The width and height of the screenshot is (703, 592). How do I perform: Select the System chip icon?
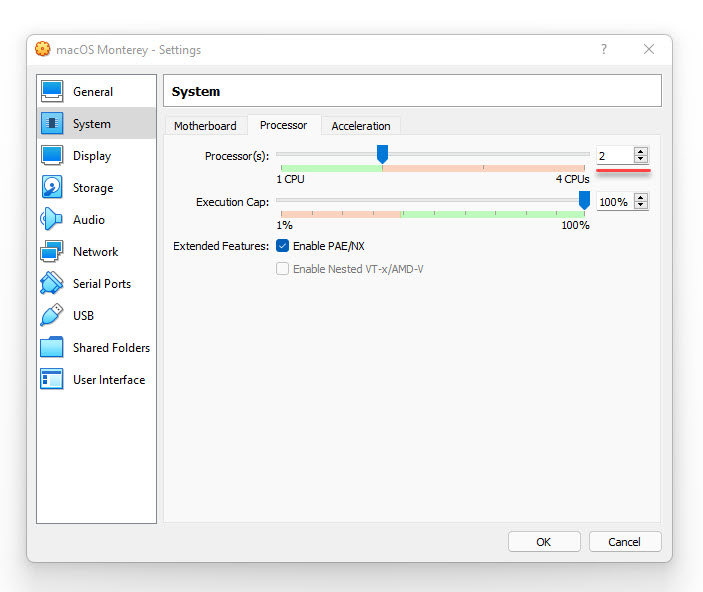coord(52,123)
